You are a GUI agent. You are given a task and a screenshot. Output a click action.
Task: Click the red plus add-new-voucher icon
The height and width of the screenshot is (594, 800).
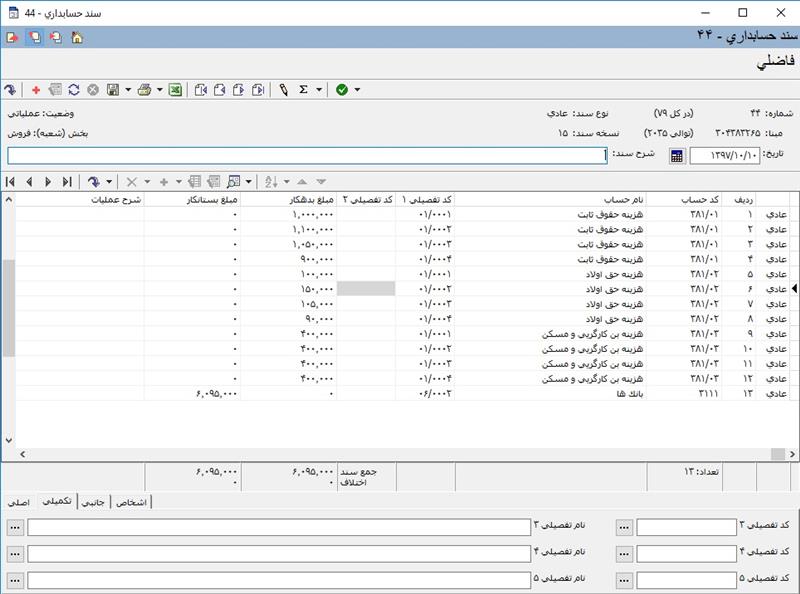pos(37,90)
